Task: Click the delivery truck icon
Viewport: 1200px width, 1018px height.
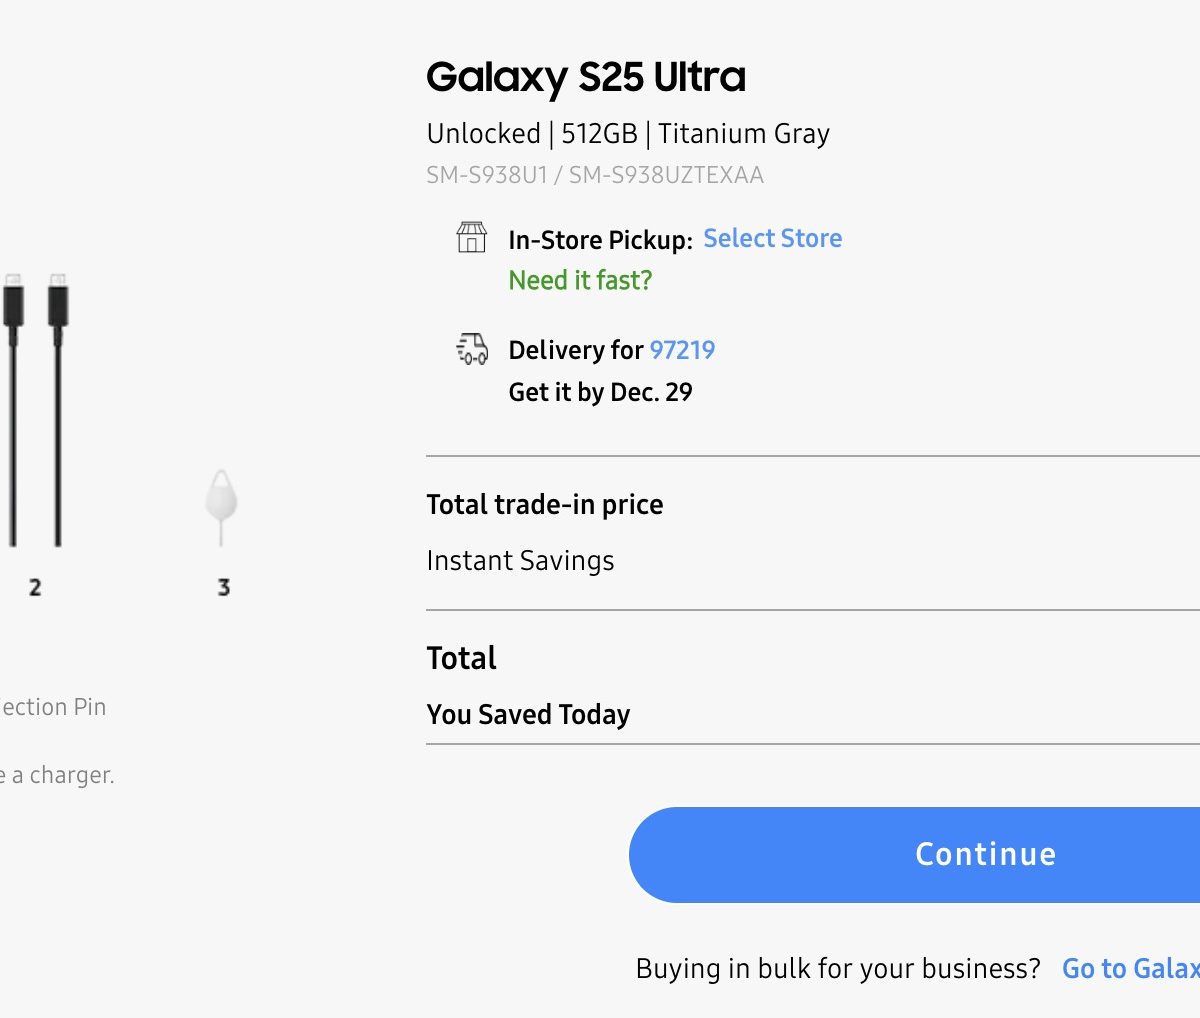Action: pos(472,349)
